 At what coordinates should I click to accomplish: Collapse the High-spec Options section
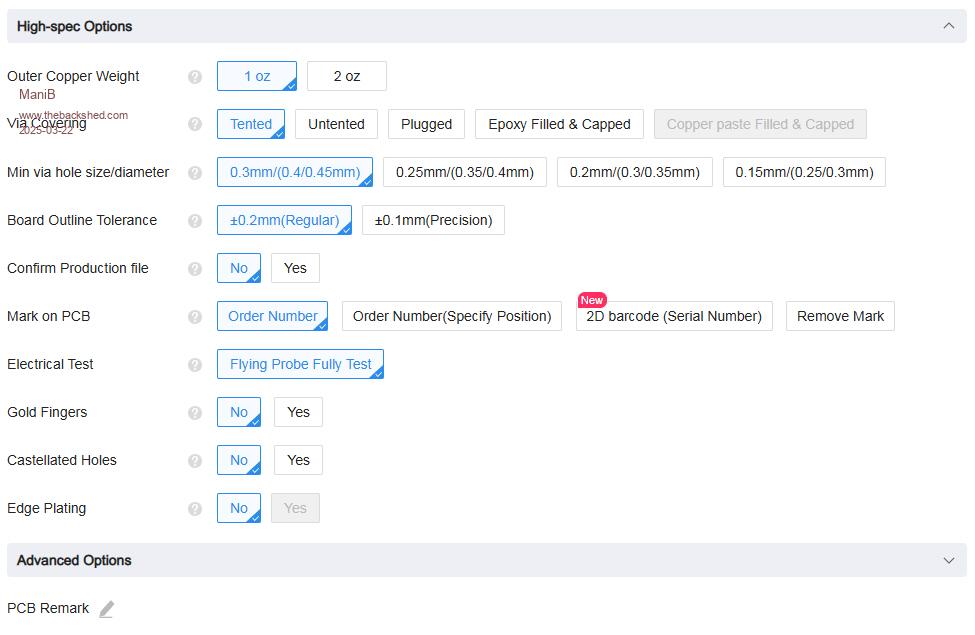[948, 26]
